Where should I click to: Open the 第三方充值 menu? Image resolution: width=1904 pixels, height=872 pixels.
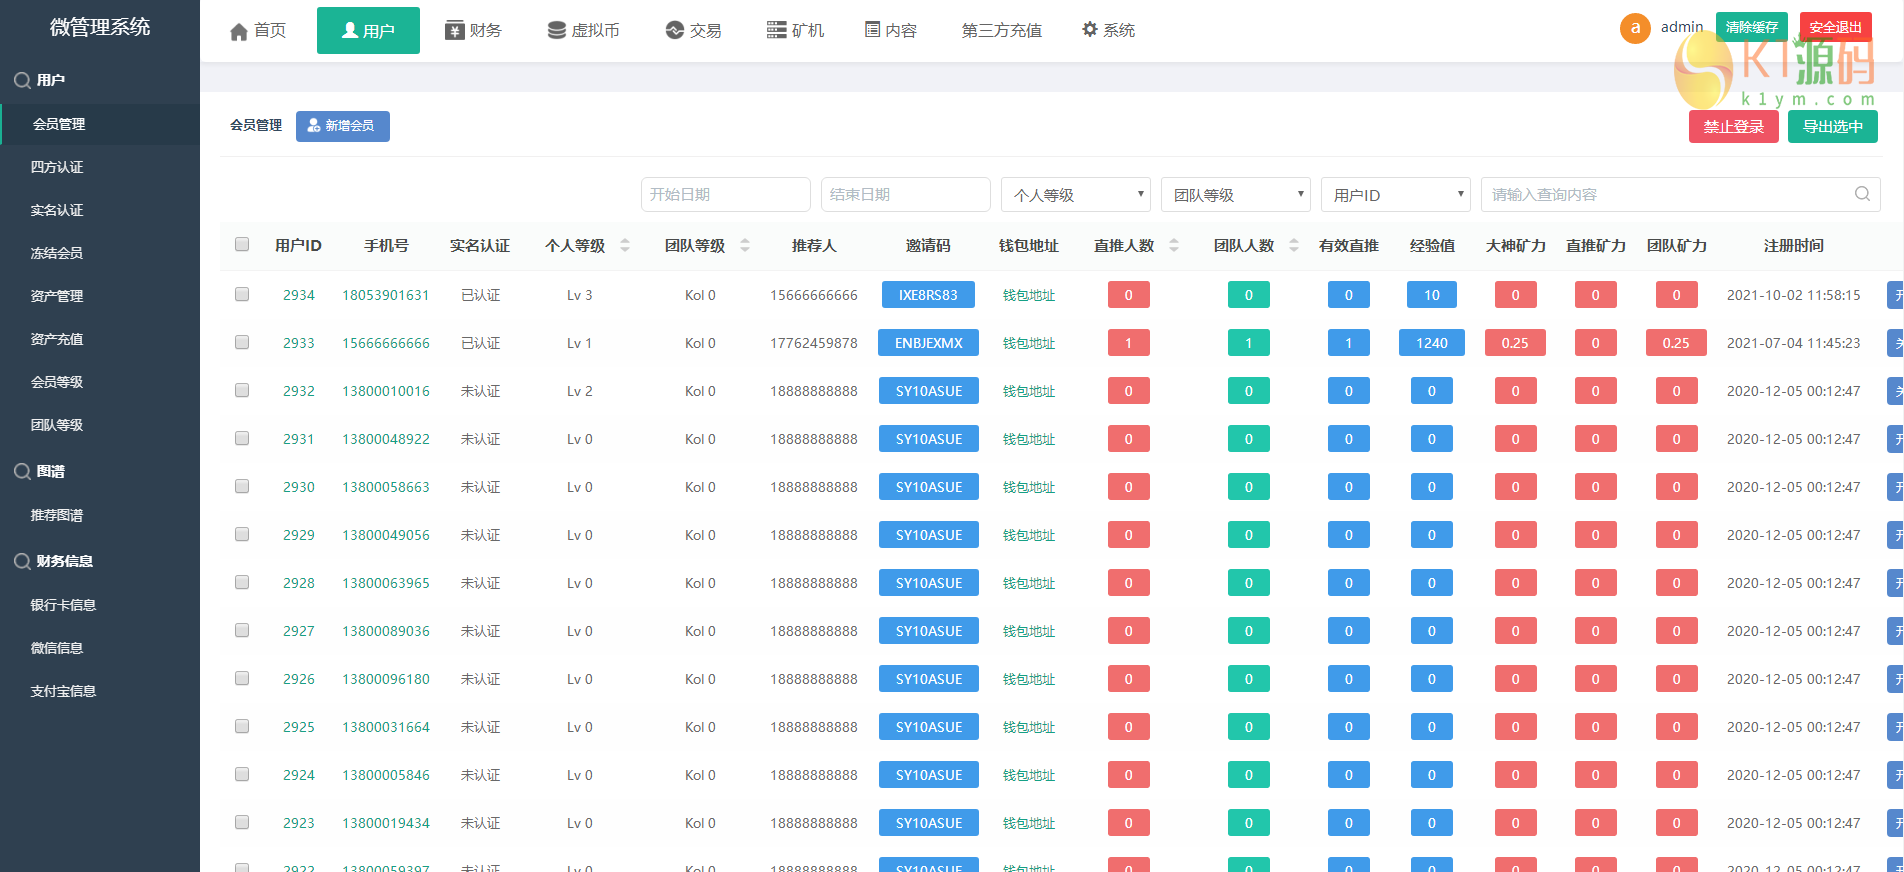1002,30
